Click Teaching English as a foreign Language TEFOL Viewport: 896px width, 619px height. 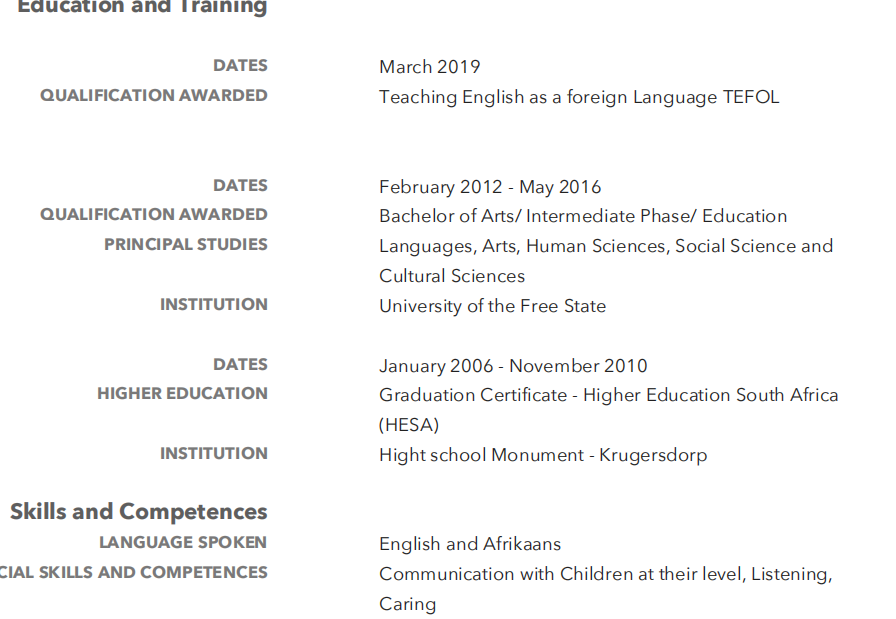[x=579, y=97]
